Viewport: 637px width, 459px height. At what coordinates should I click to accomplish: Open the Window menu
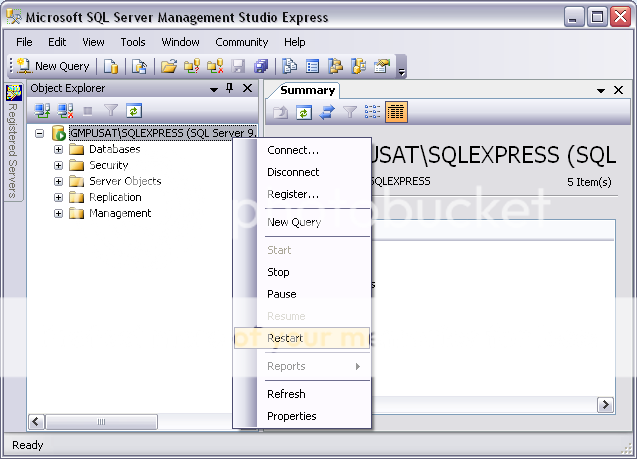(180, 42)
